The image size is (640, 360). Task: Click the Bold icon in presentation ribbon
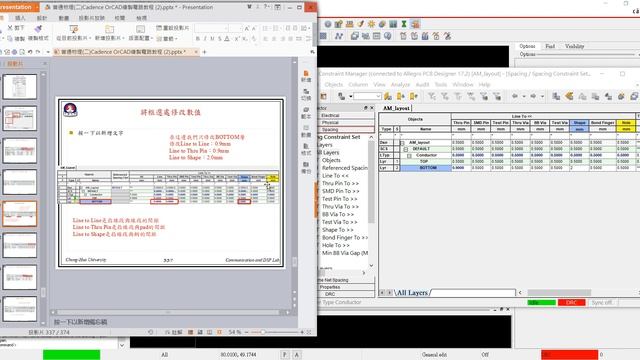point(198,38)
